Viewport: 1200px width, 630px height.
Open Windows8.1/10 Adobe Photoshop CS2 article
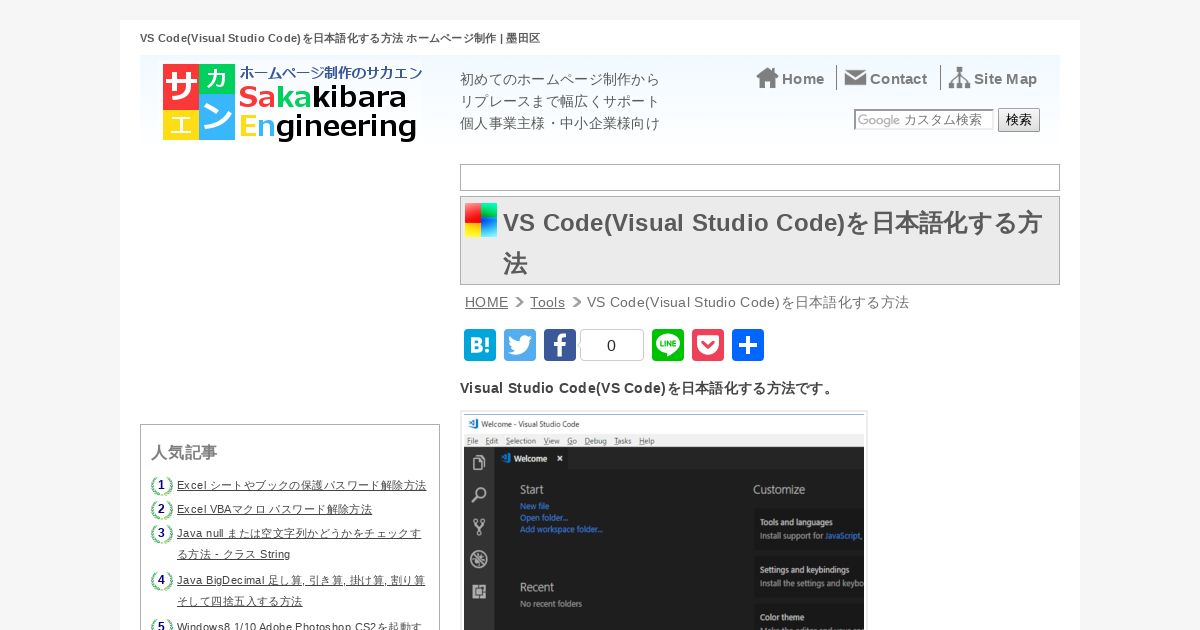point(299,626)
